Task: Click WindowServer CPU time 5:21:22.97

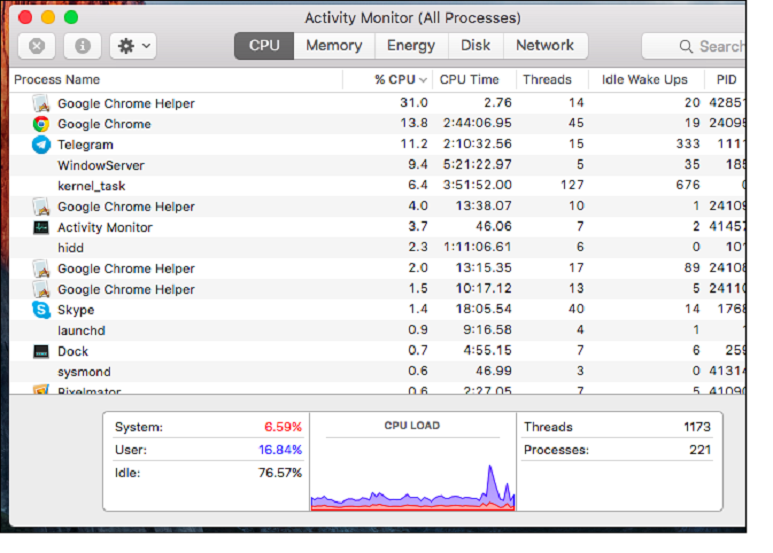Action: click(477, 165)
